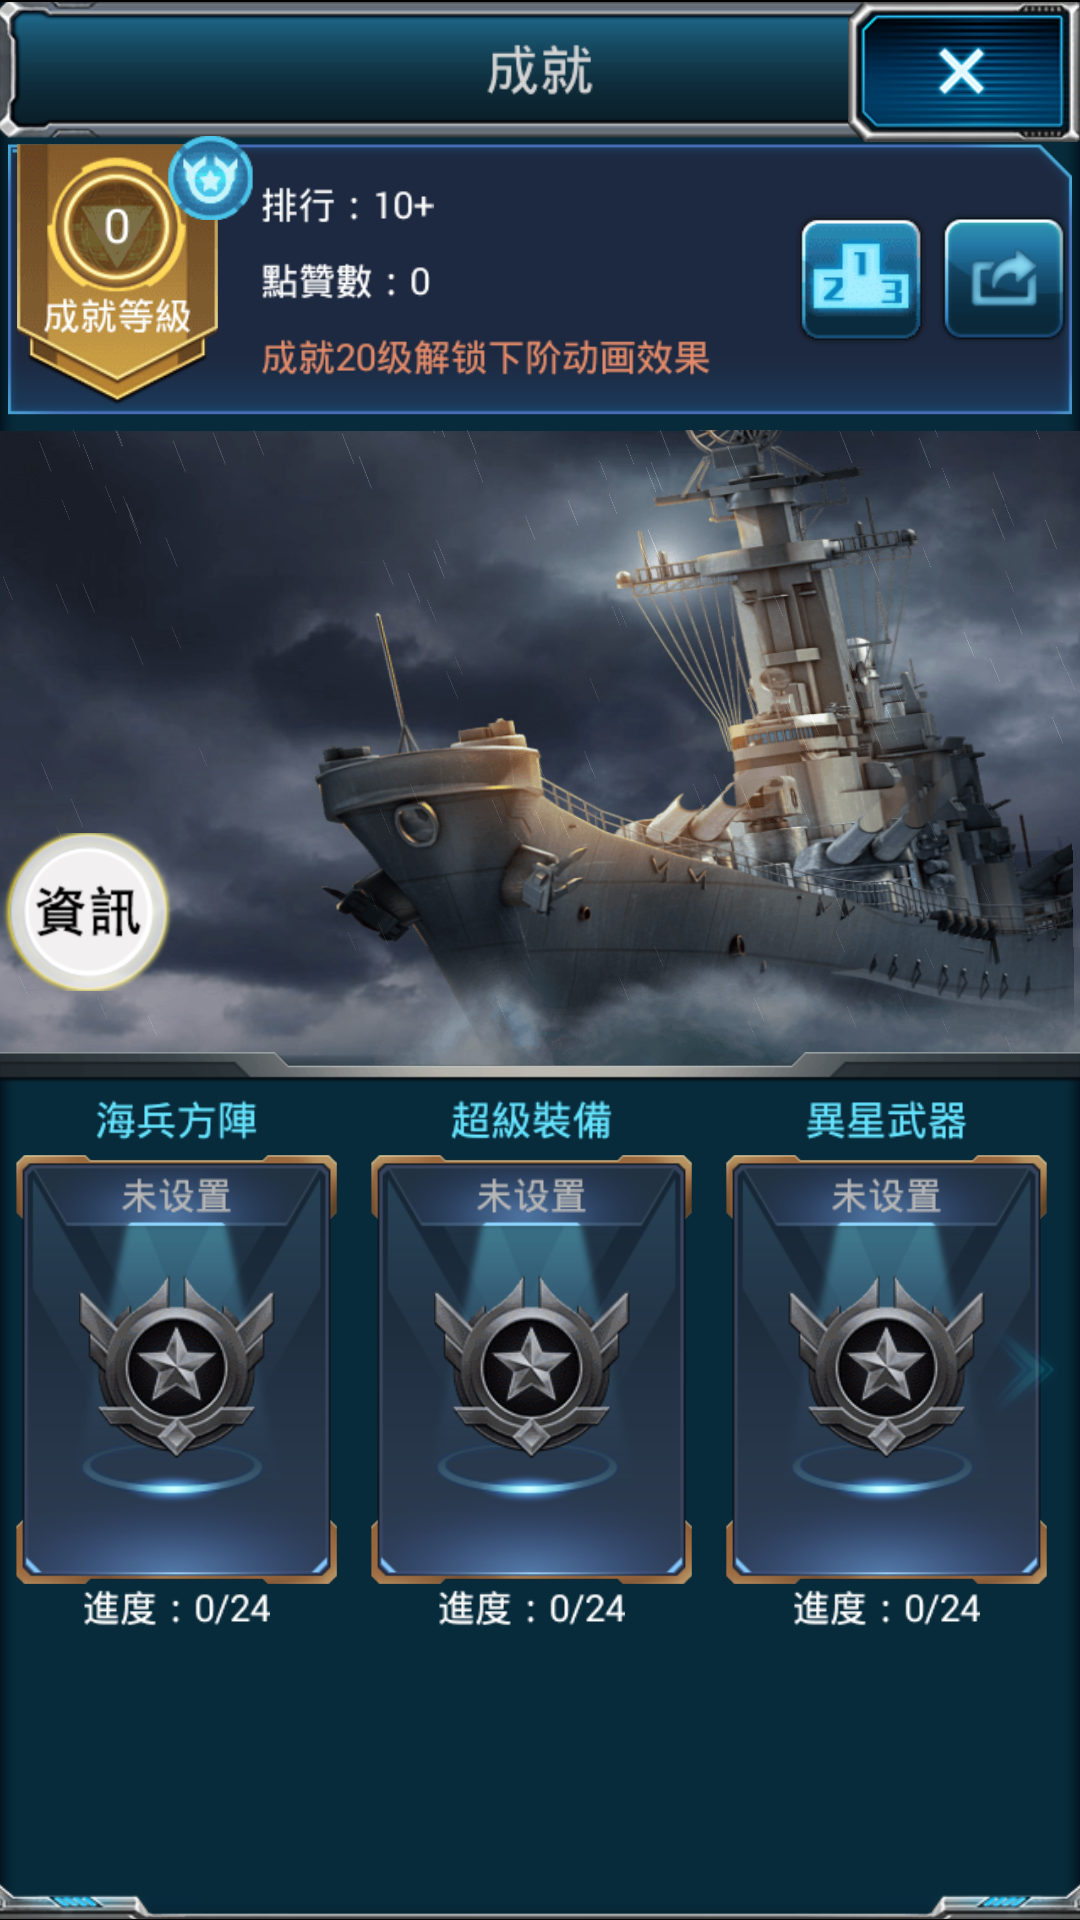Check 異星武器 progress 0/24 text

tap(887, 1609)
